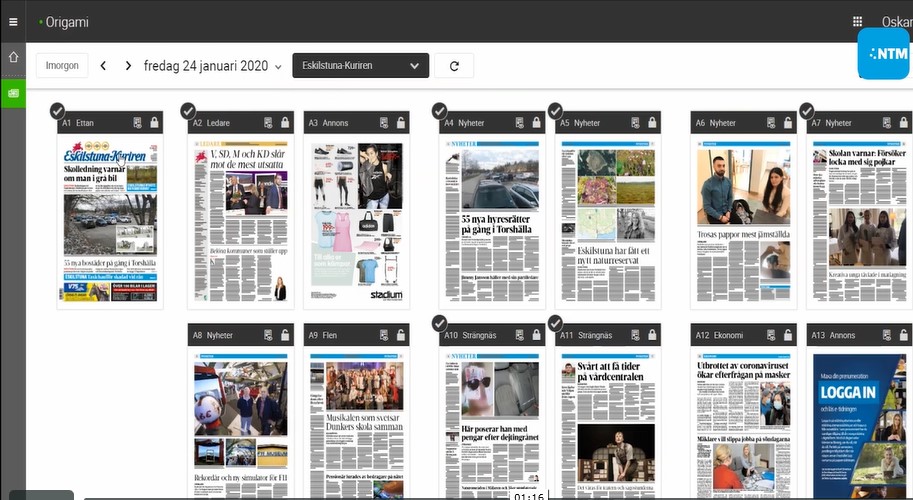The width and height of the screenshot is (913, 500).
Task: Click the A13 Annons header label
Action: (x=833, y=335)
